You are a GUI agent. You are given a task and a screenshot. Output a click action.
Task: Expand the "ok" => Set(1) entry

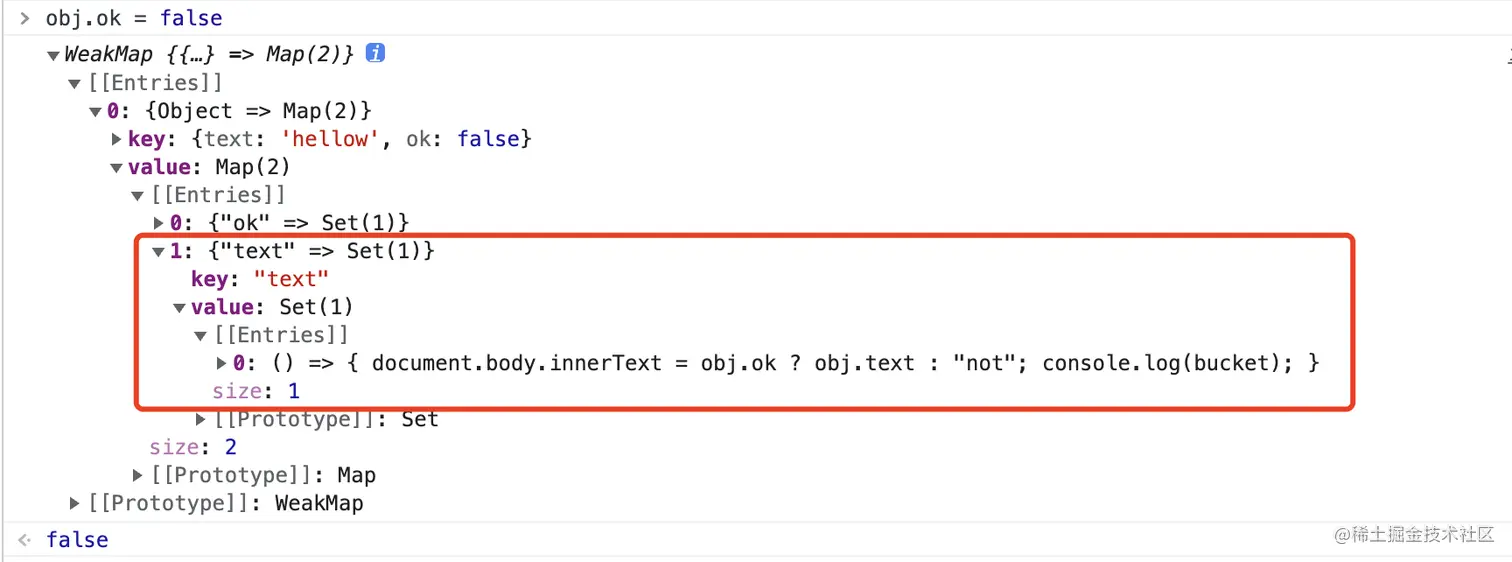click(159, 222)
